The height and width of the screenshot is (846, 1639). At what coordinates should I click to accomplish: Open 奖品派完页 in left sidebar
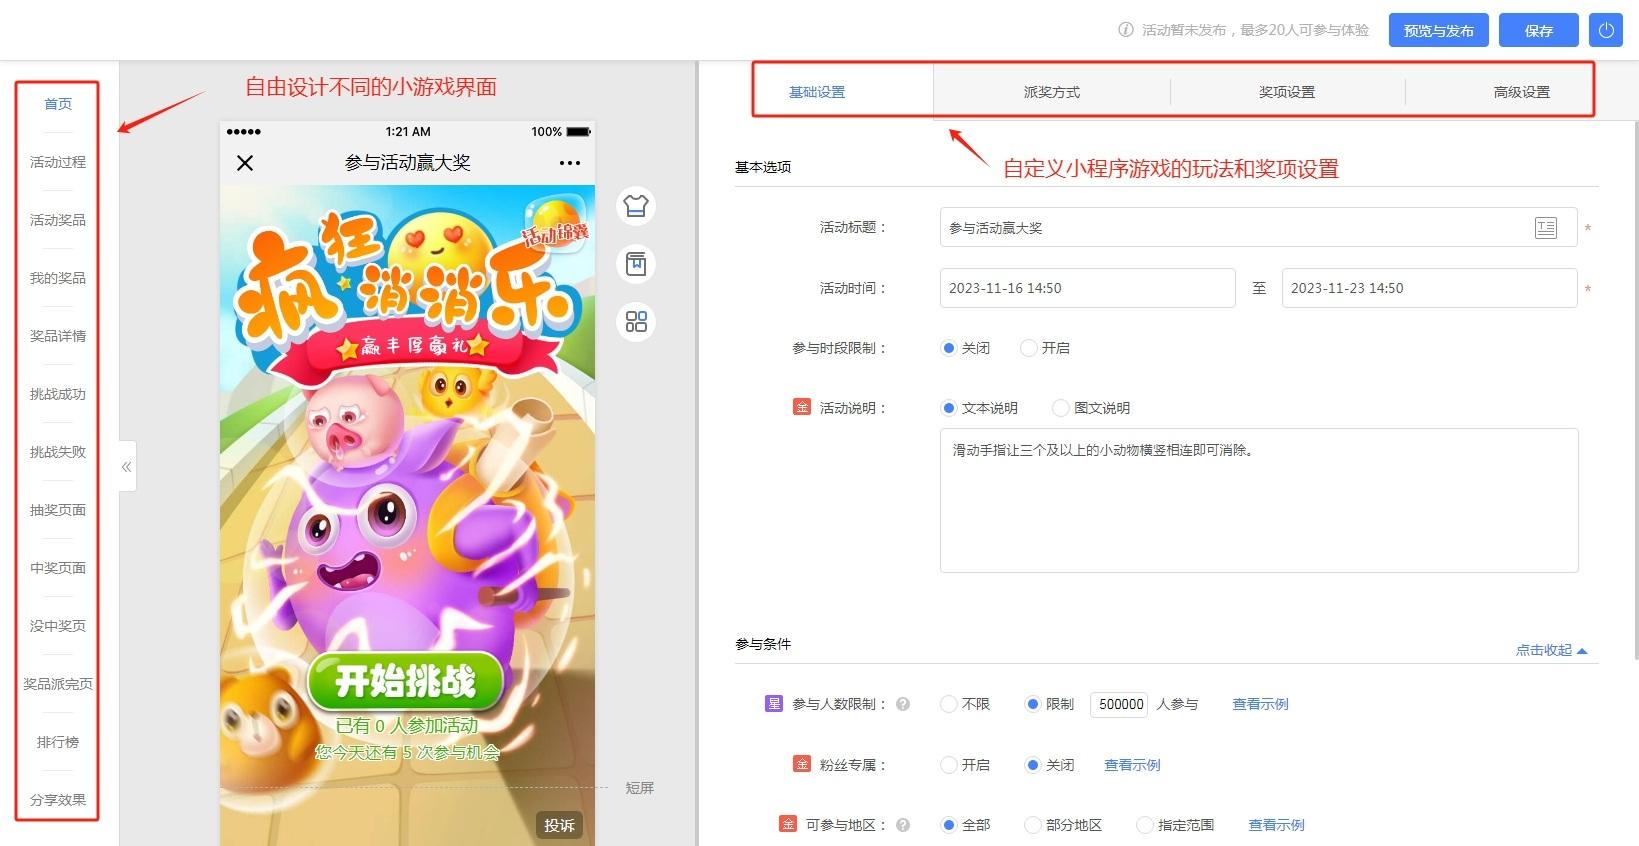click(x=58, y=684)
